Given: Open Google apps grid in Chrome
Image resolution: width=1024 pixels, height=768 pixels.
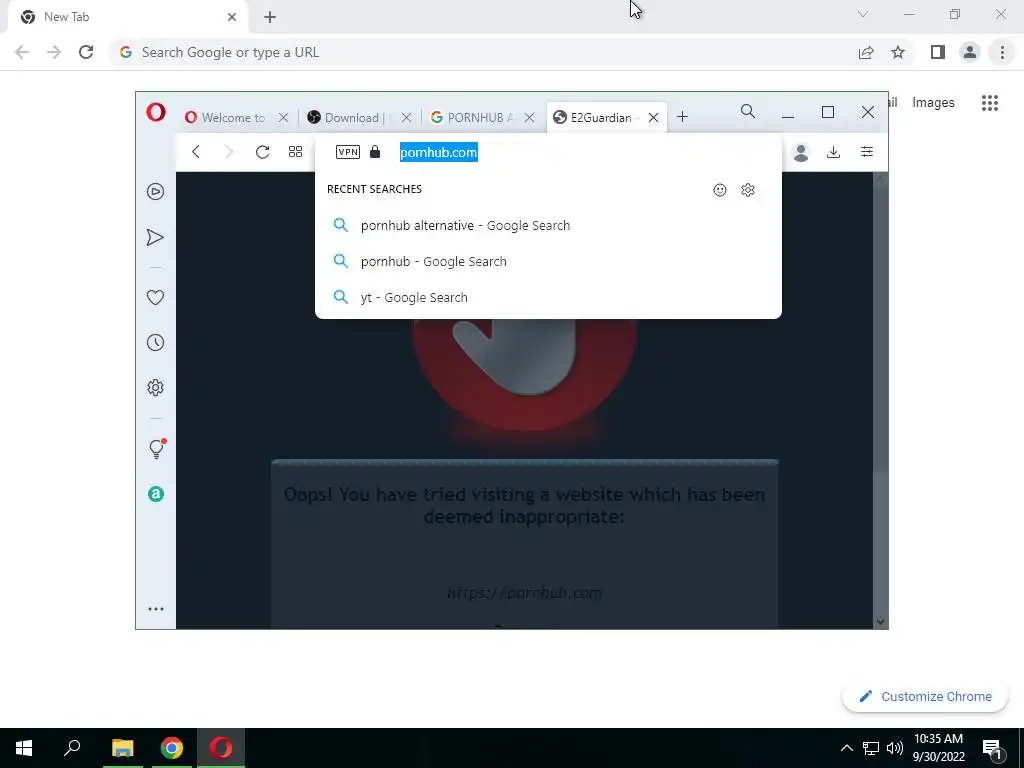Looking at the screenshot, I should tap(990, 103).
